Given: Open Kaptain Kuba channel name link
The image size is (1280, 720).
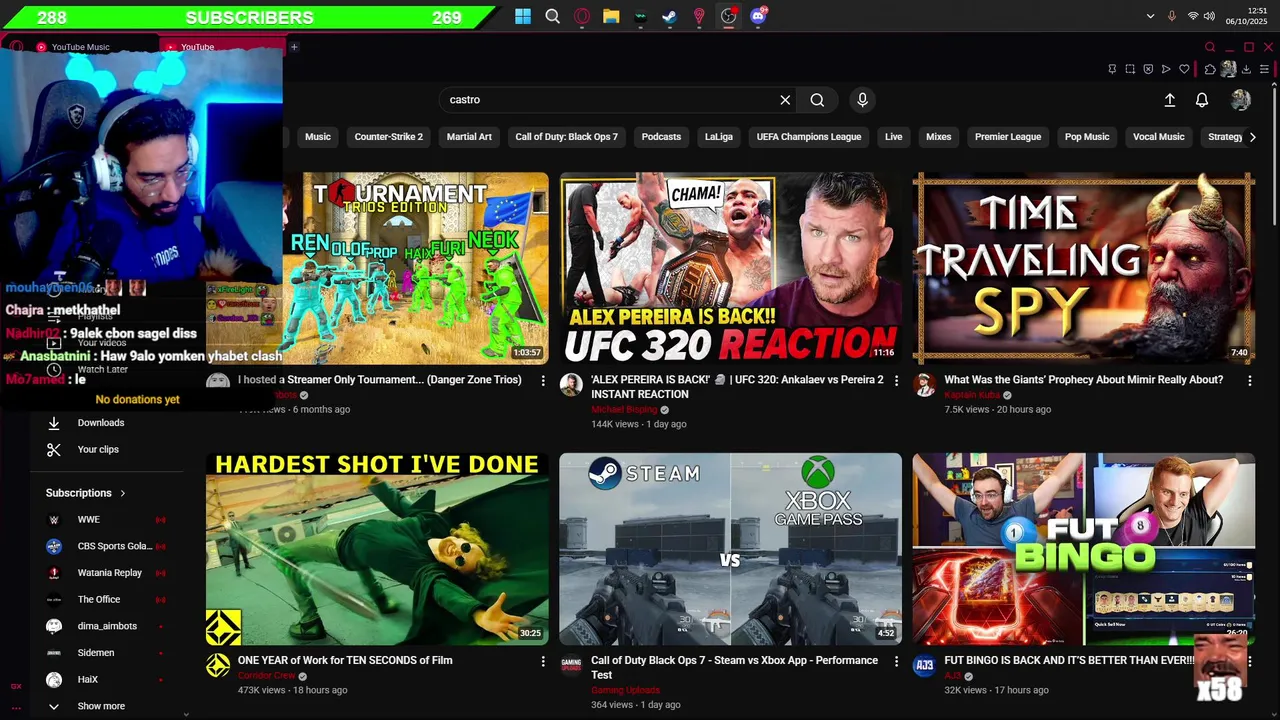Looking at the screenshot, I should [x=972, y=395].
